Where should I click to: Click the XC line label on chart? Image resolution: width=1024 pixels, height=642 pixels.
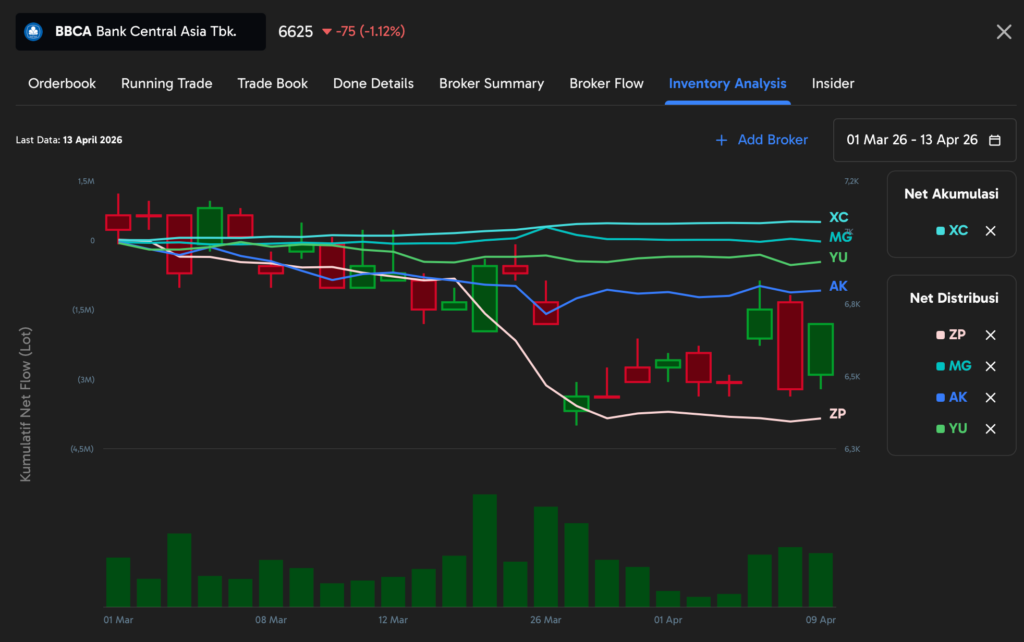tap(839, 217)
